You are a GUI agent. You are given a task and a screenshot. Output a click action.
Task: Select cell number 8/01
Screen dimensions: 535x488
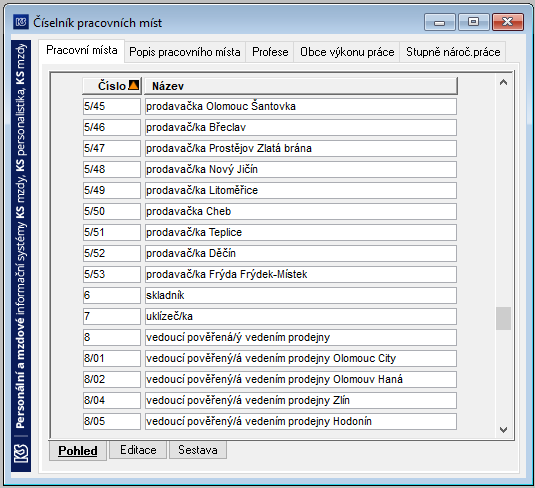[112, 358]
